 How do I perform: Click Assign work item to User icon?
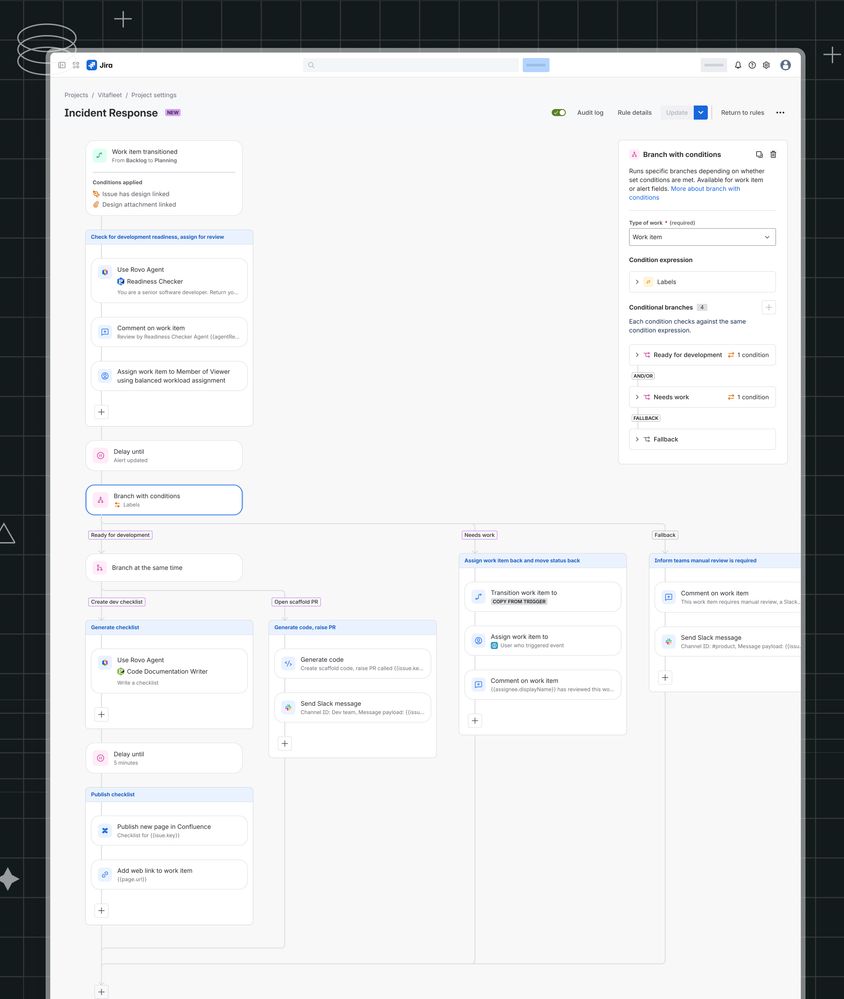pyautogui.click(x=478, y=641)
